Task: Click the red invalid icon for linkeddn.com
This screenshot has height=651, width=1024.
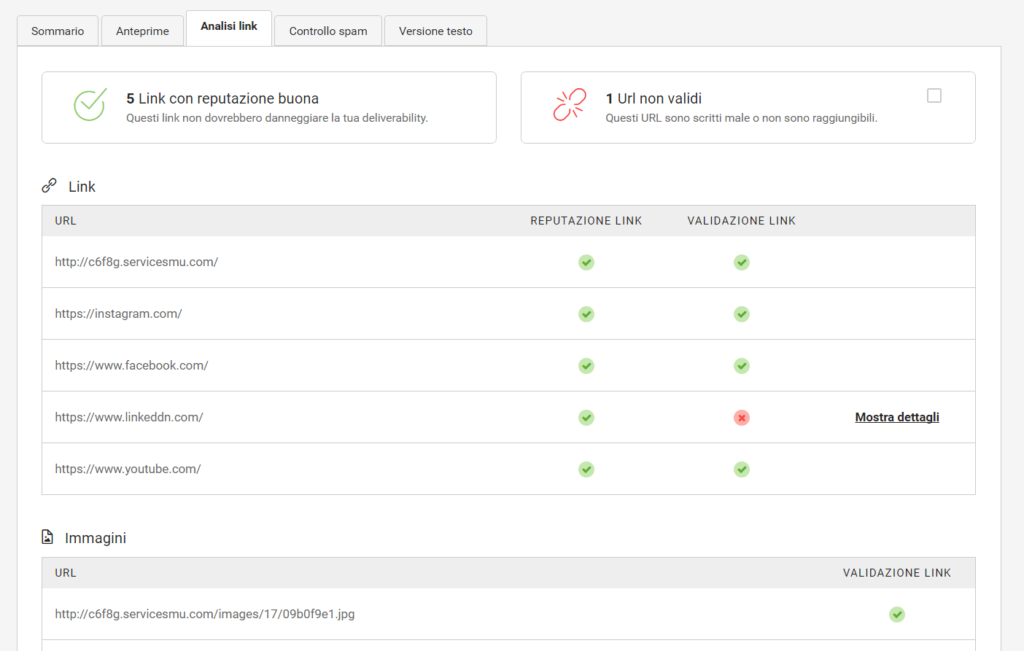Action: click(741, 417)
